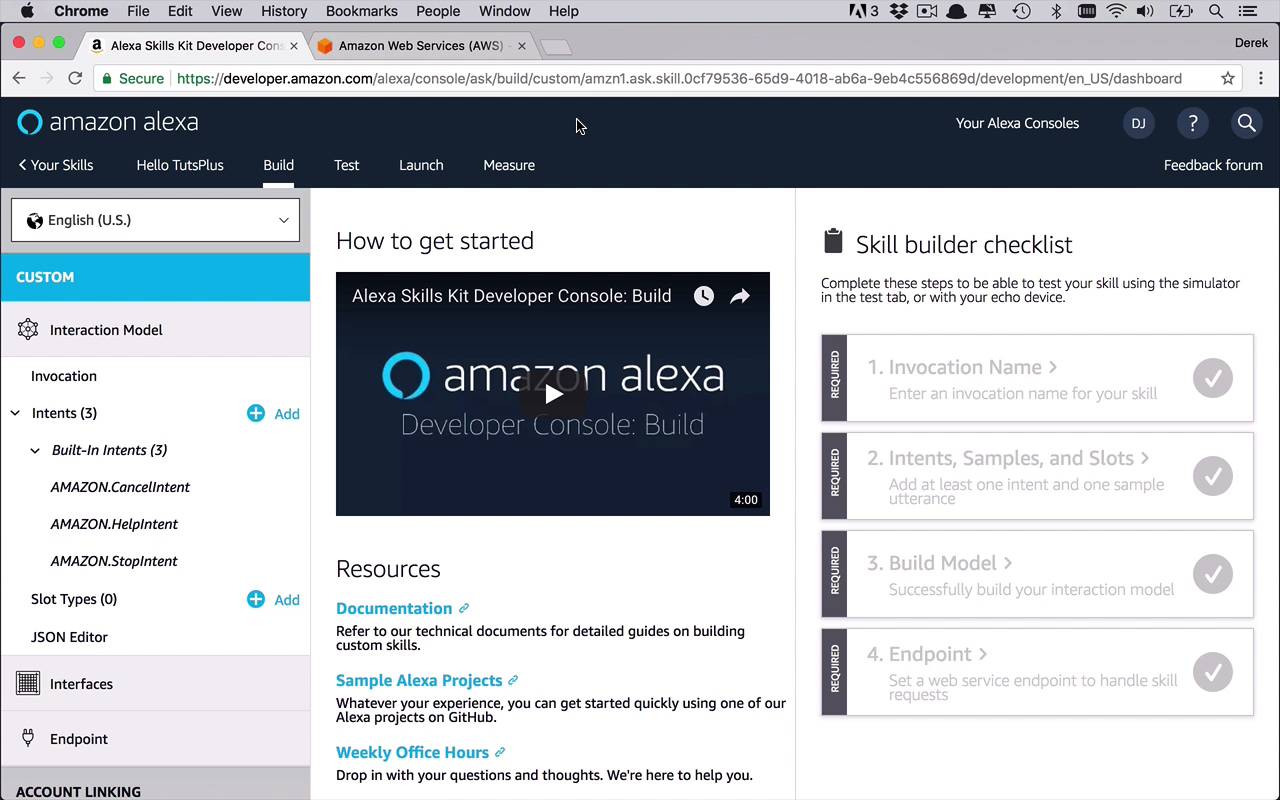This screenshot has height=800, width=1280.
Task: Click the share arrow icon on video
Action: coord(740,296)
